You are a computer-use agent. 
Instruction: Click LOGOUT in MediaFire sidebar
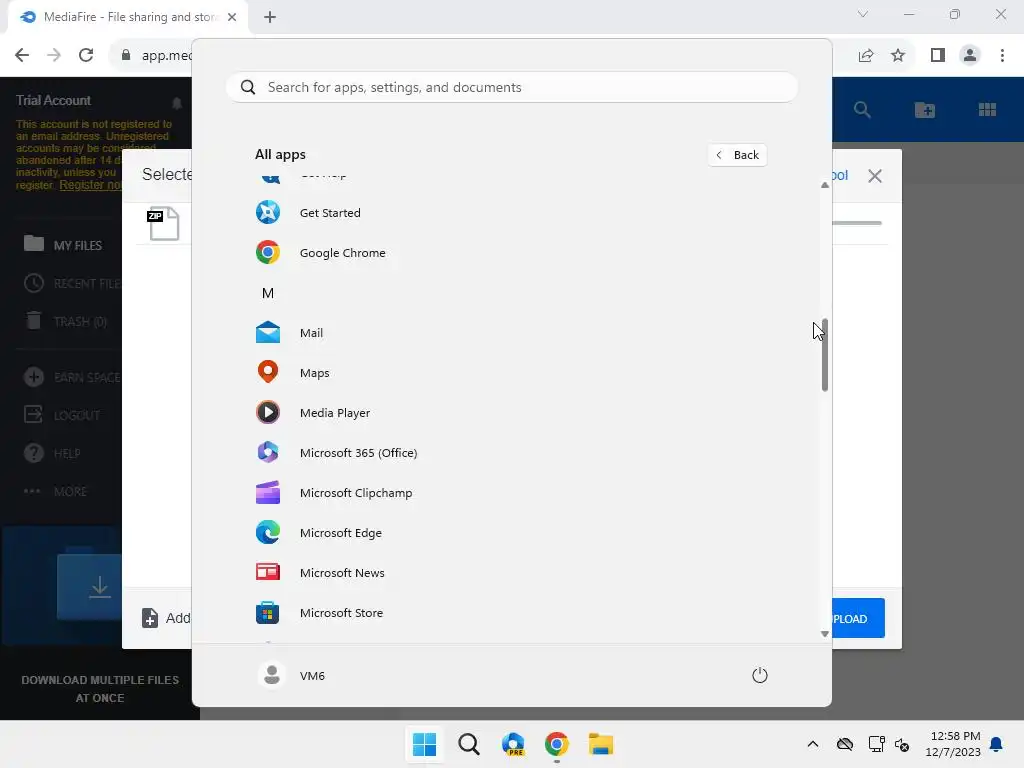(62, 415)
